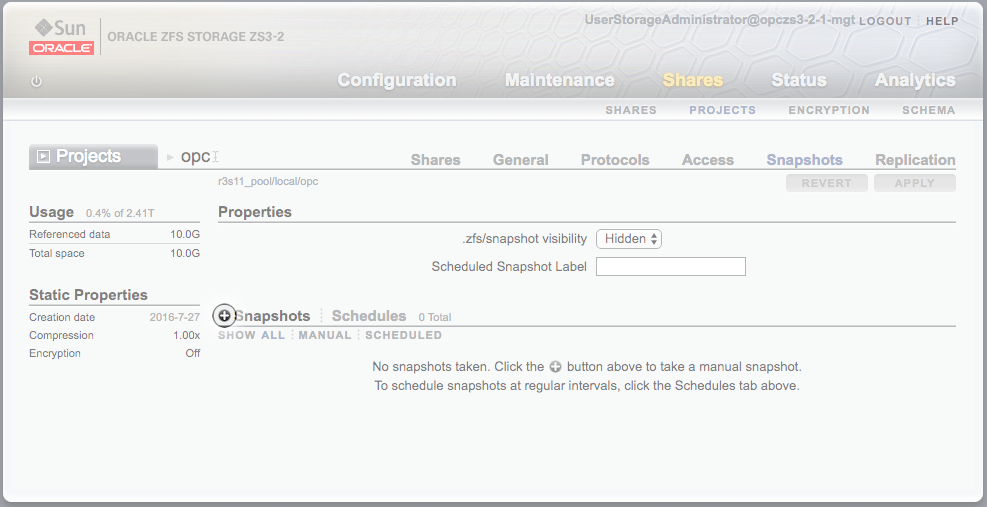Click the LOGOUT link
987x507 pixels.
pos(885,21)
